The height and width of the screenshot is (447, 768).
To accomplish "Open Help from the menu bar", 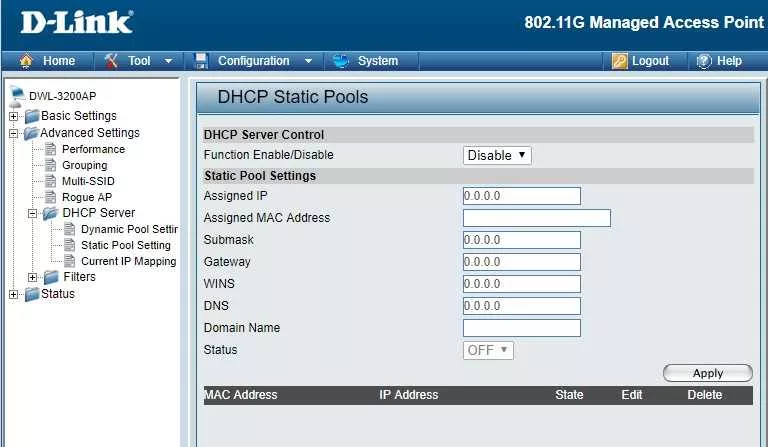I will [x=729, y=61].
